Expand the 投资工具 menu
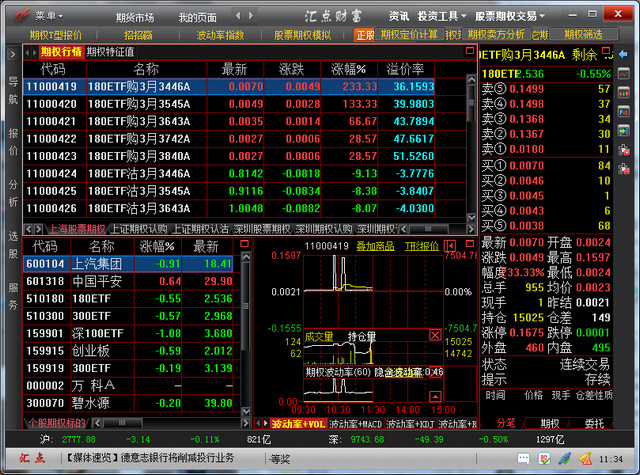Viewport: 640px width, 475px height. pyautogui.click(x=440, y=16)
